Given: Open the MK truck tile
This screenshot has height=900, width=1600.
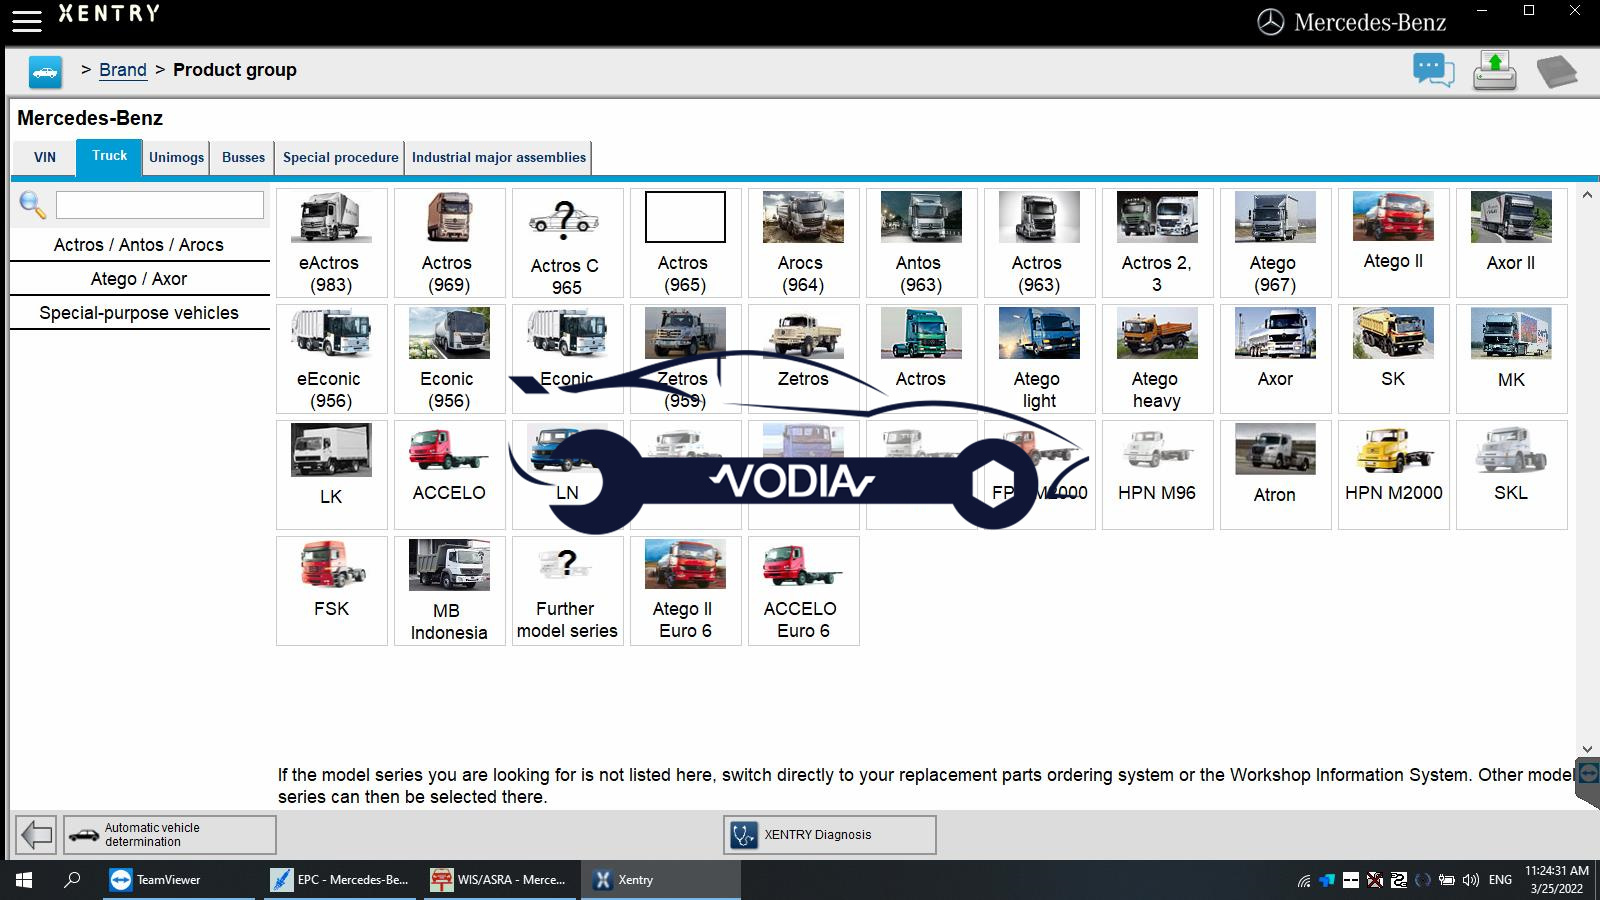Looking at the screenshot, I should point(1512,359).
